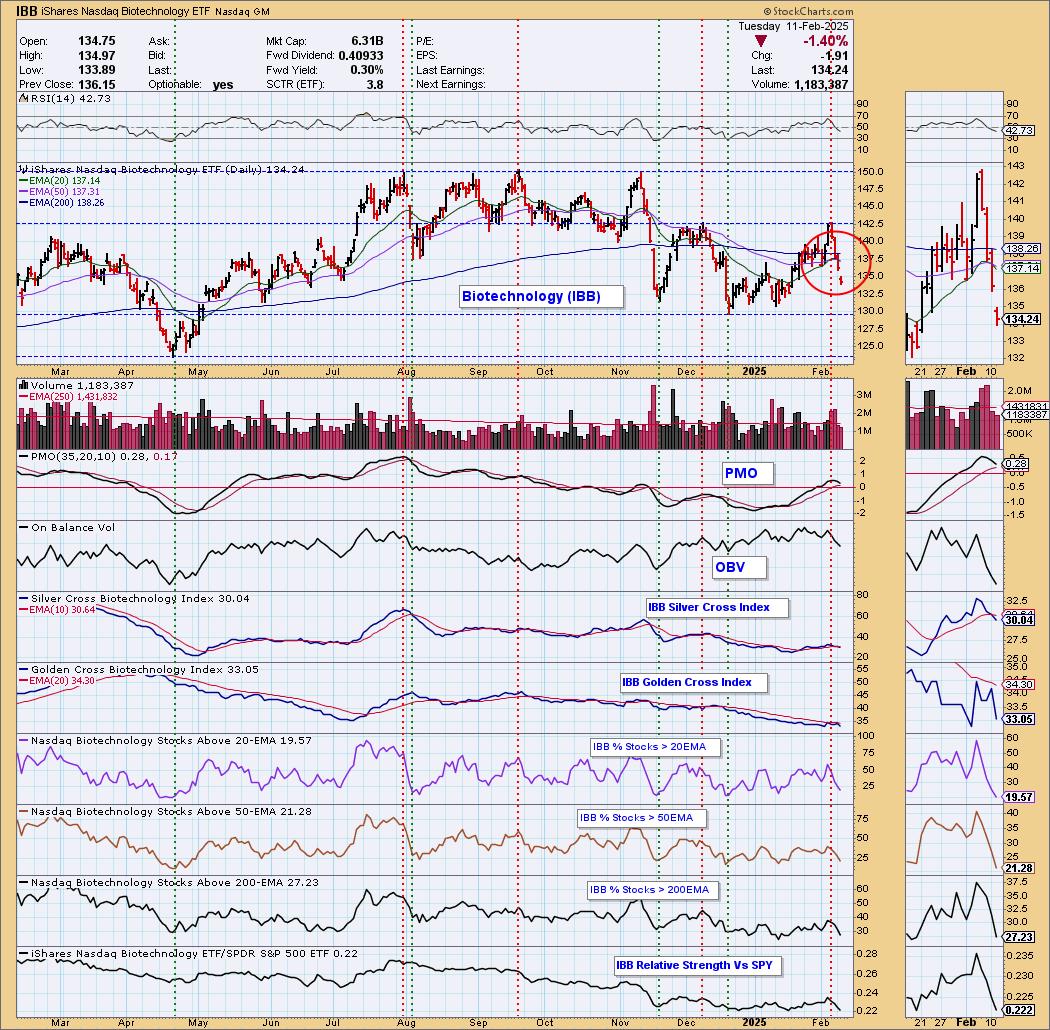
Task: Click the 0.222 relative strength tag
Action: click(x=1020, y=1010)
